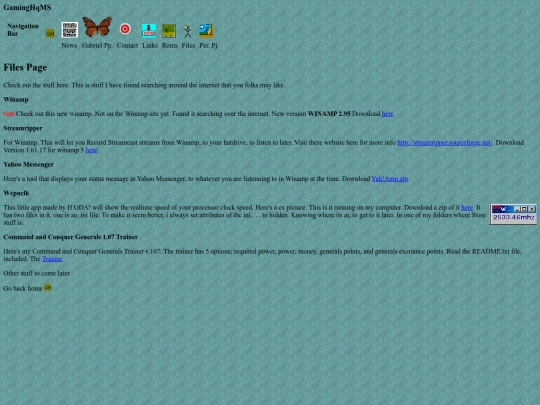This screenshot has height=405, width=540.
Task: Click the Links label
Action: point(150,45)
